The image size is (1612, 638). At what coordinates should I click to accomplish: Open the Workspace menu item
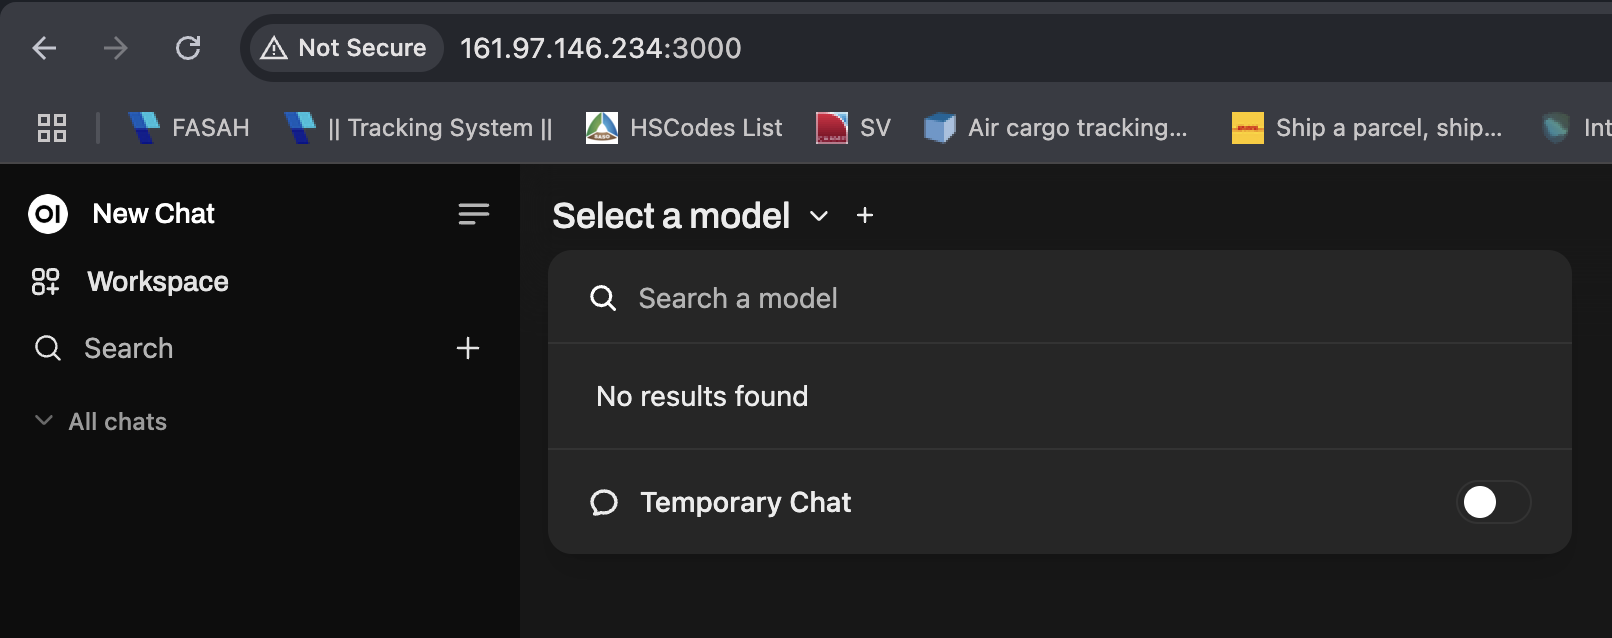coord(158,282)
